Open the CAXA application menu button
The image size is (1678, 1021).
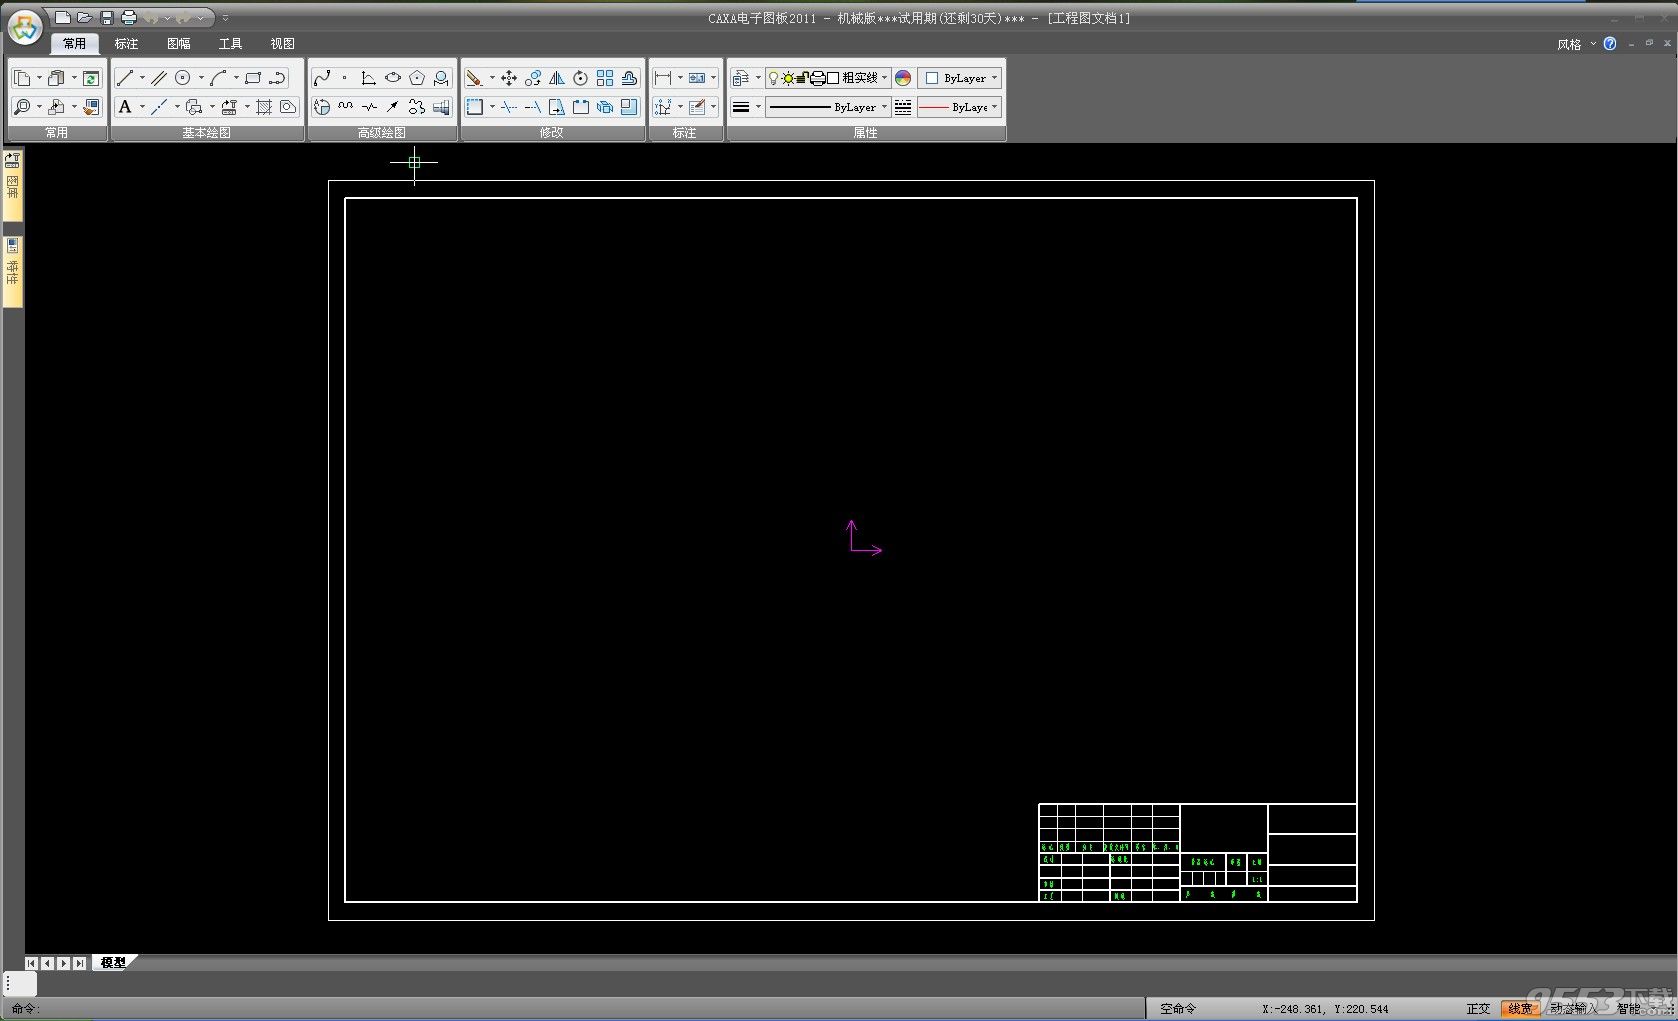click(25, 27)
